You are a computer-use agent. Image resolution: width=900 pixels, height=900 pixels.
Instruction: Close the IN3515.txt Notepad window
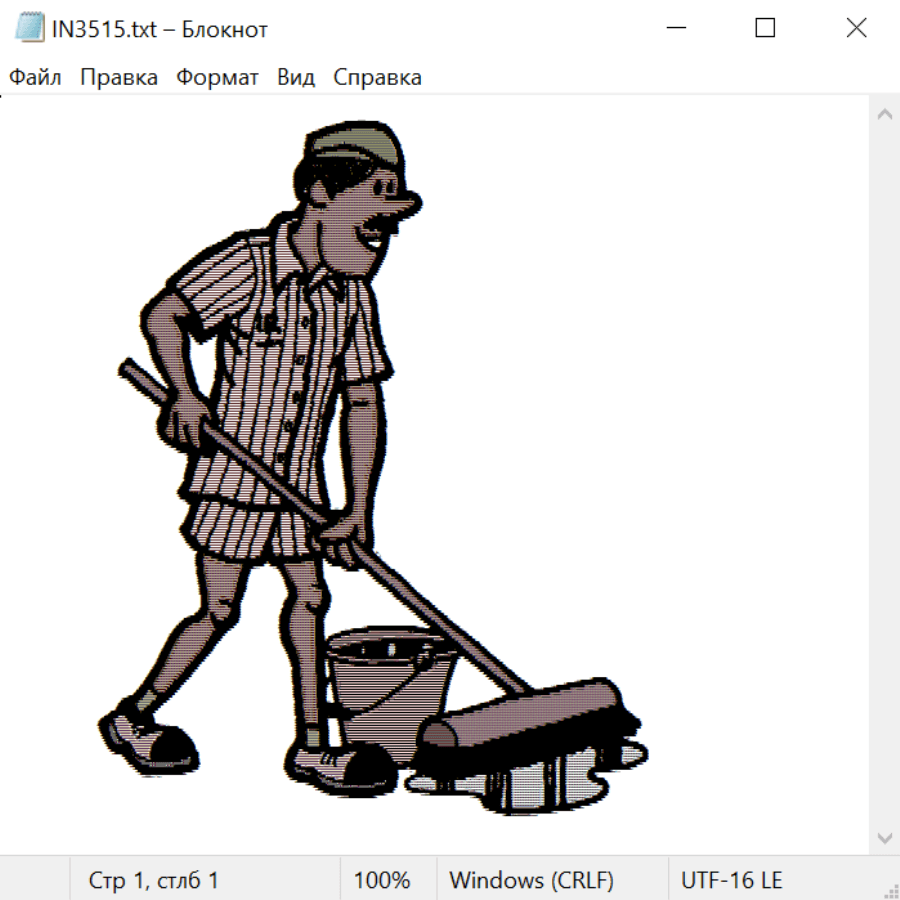pos(856,28)
